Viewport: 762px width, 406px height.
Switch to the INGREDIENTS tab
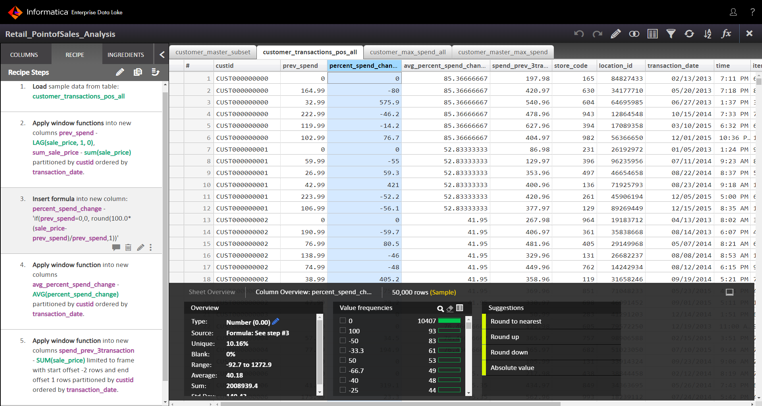click(x=126, y=55)
